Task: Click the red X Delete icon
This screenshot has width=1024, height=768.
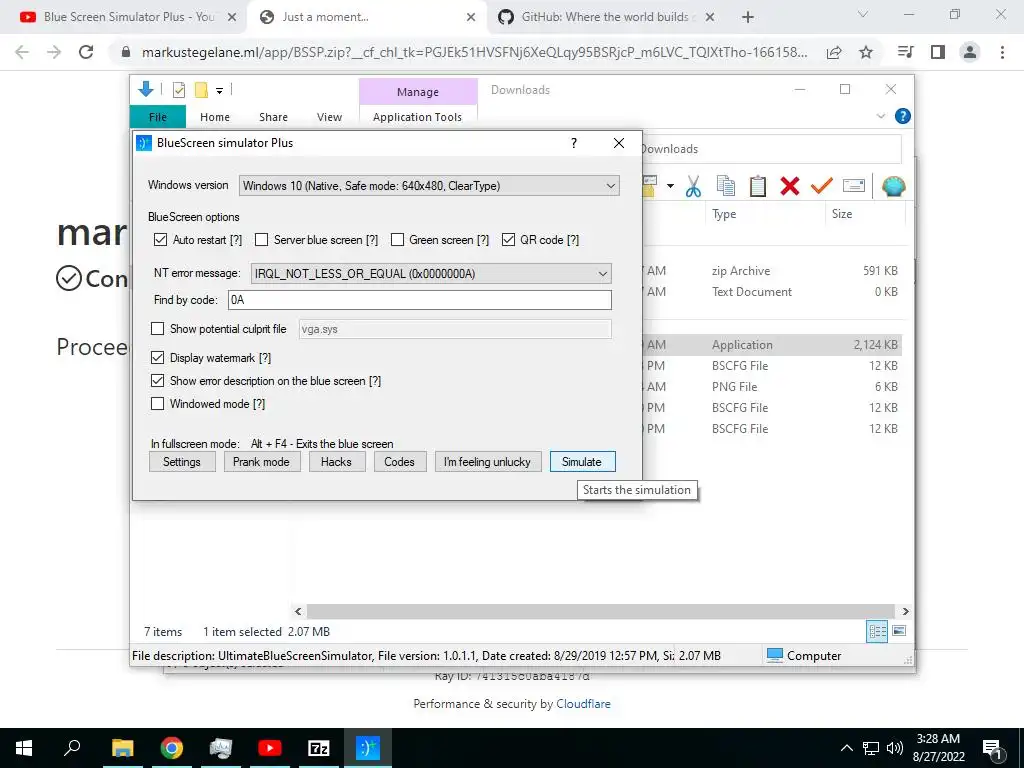Action: (790, 186)
